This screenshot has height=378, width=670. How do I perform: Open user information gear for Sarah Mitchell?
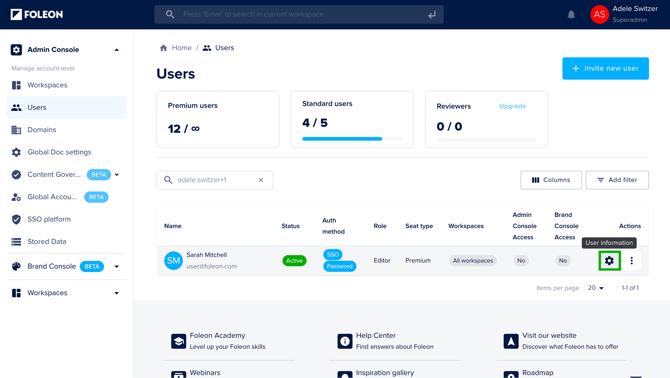click(x=609, y=261)
